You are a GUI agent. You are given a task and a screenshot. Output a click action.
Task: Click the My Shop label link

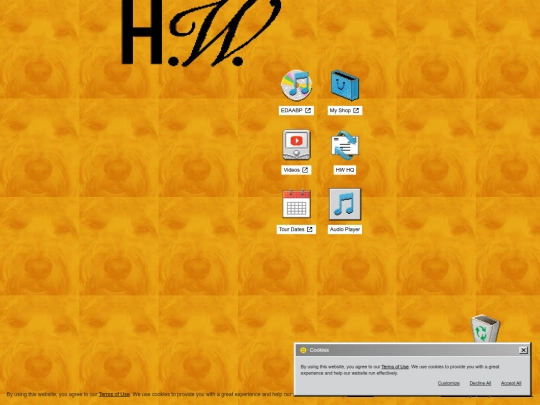coord(345,111)
